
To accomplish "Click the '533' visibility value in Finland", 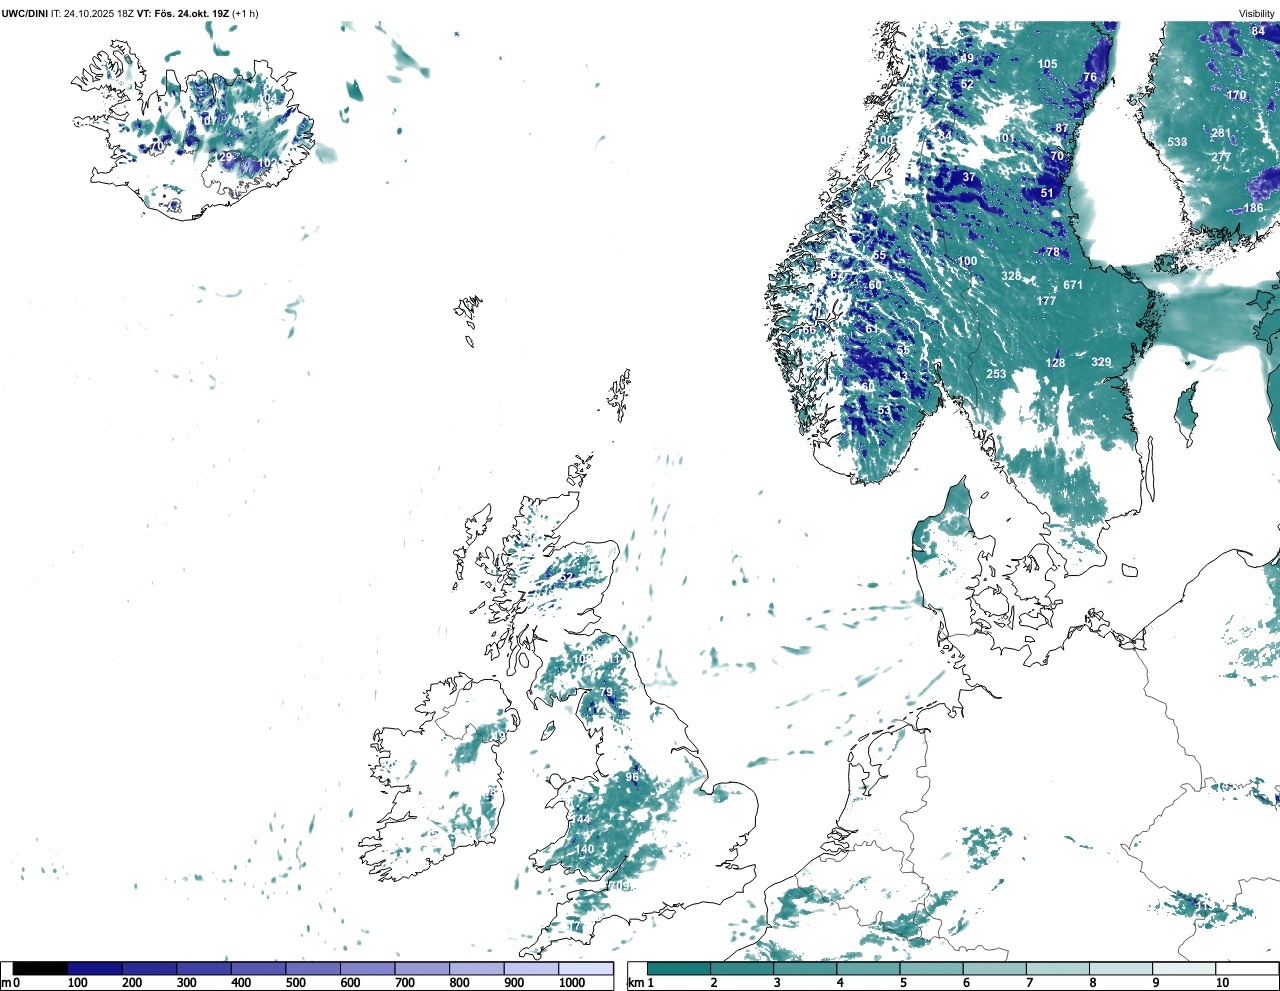I will pos(1177,142).
